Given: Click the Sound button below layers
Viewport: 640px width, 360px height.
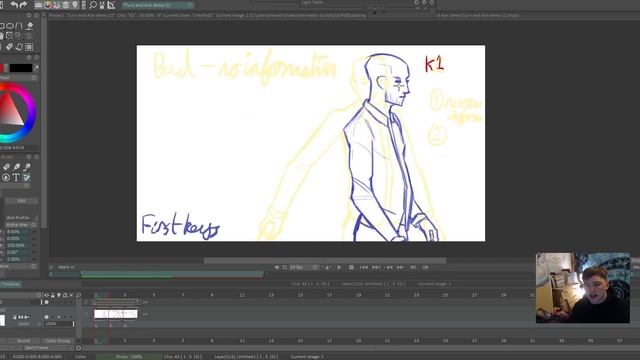Looking at the screenshot, I should pos(23,341).
